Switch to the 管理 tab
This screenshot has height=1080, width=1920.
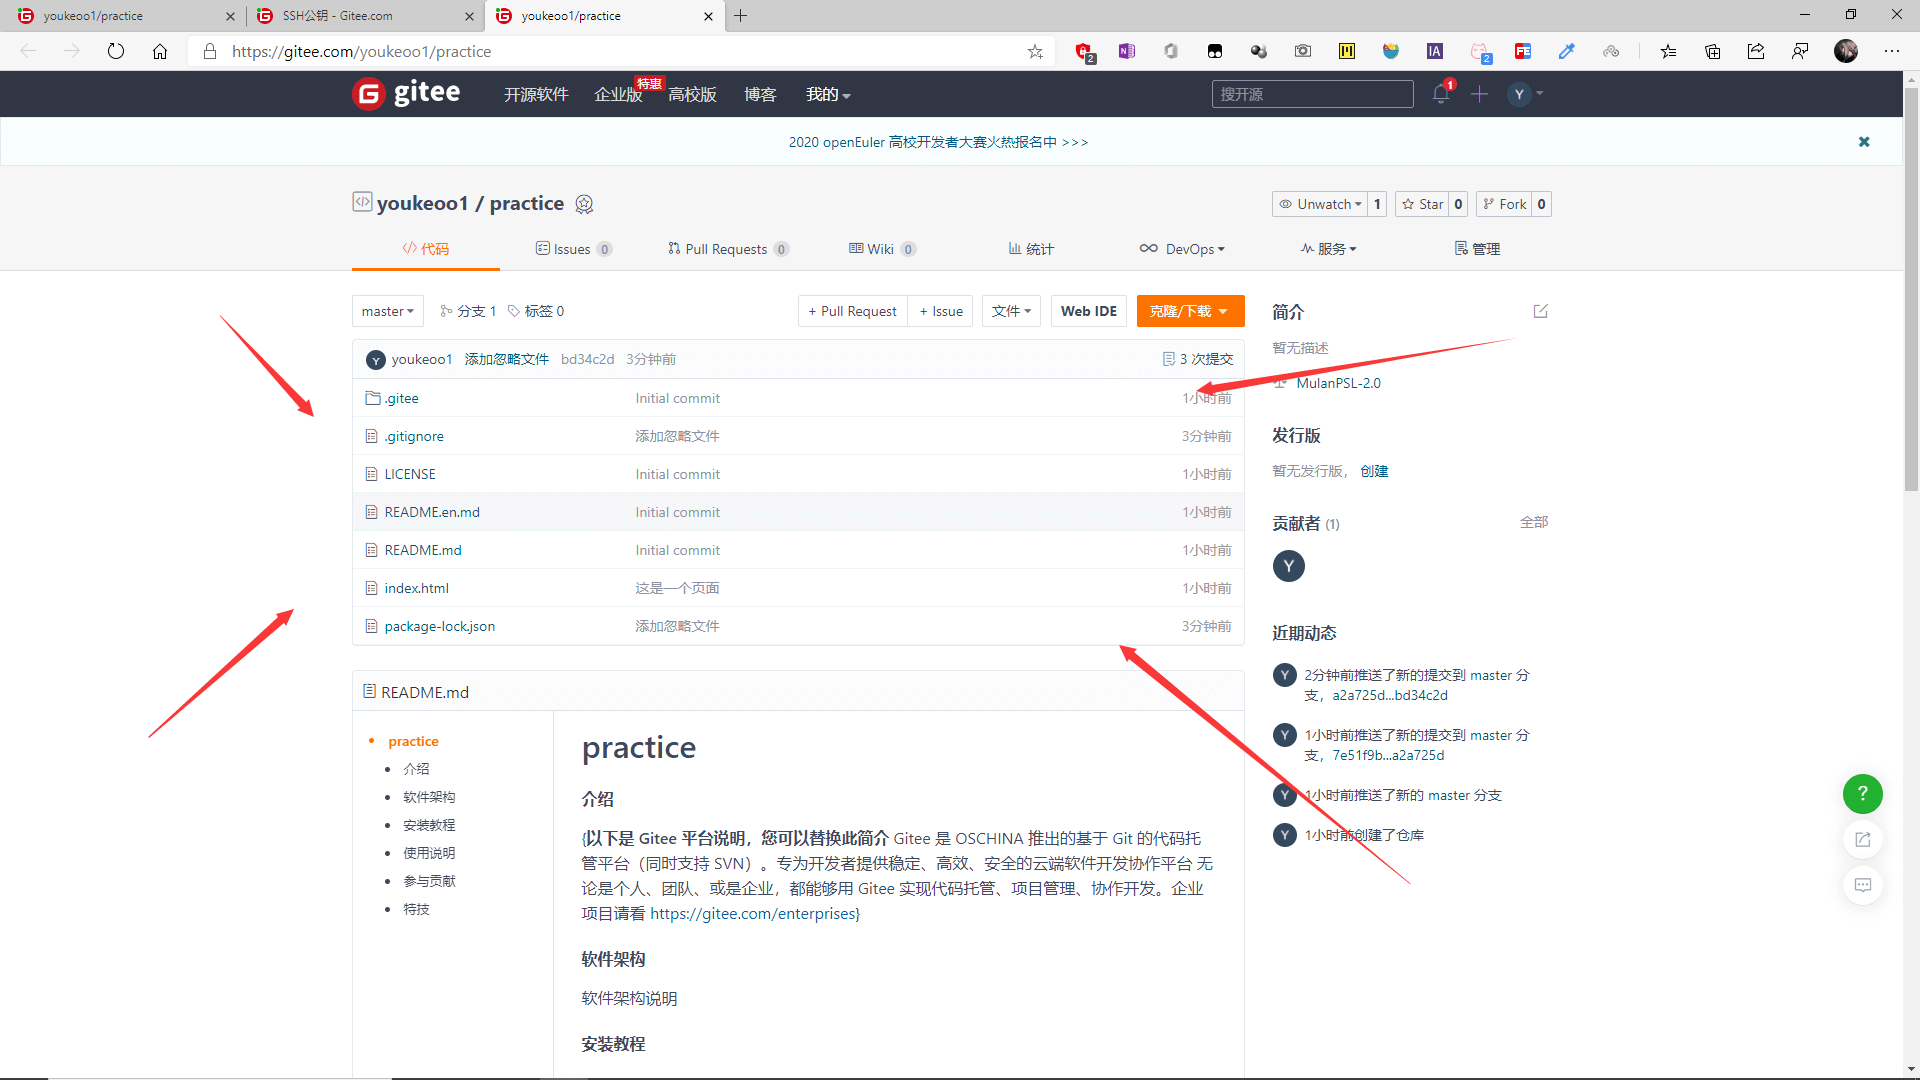pos(1477,249)
